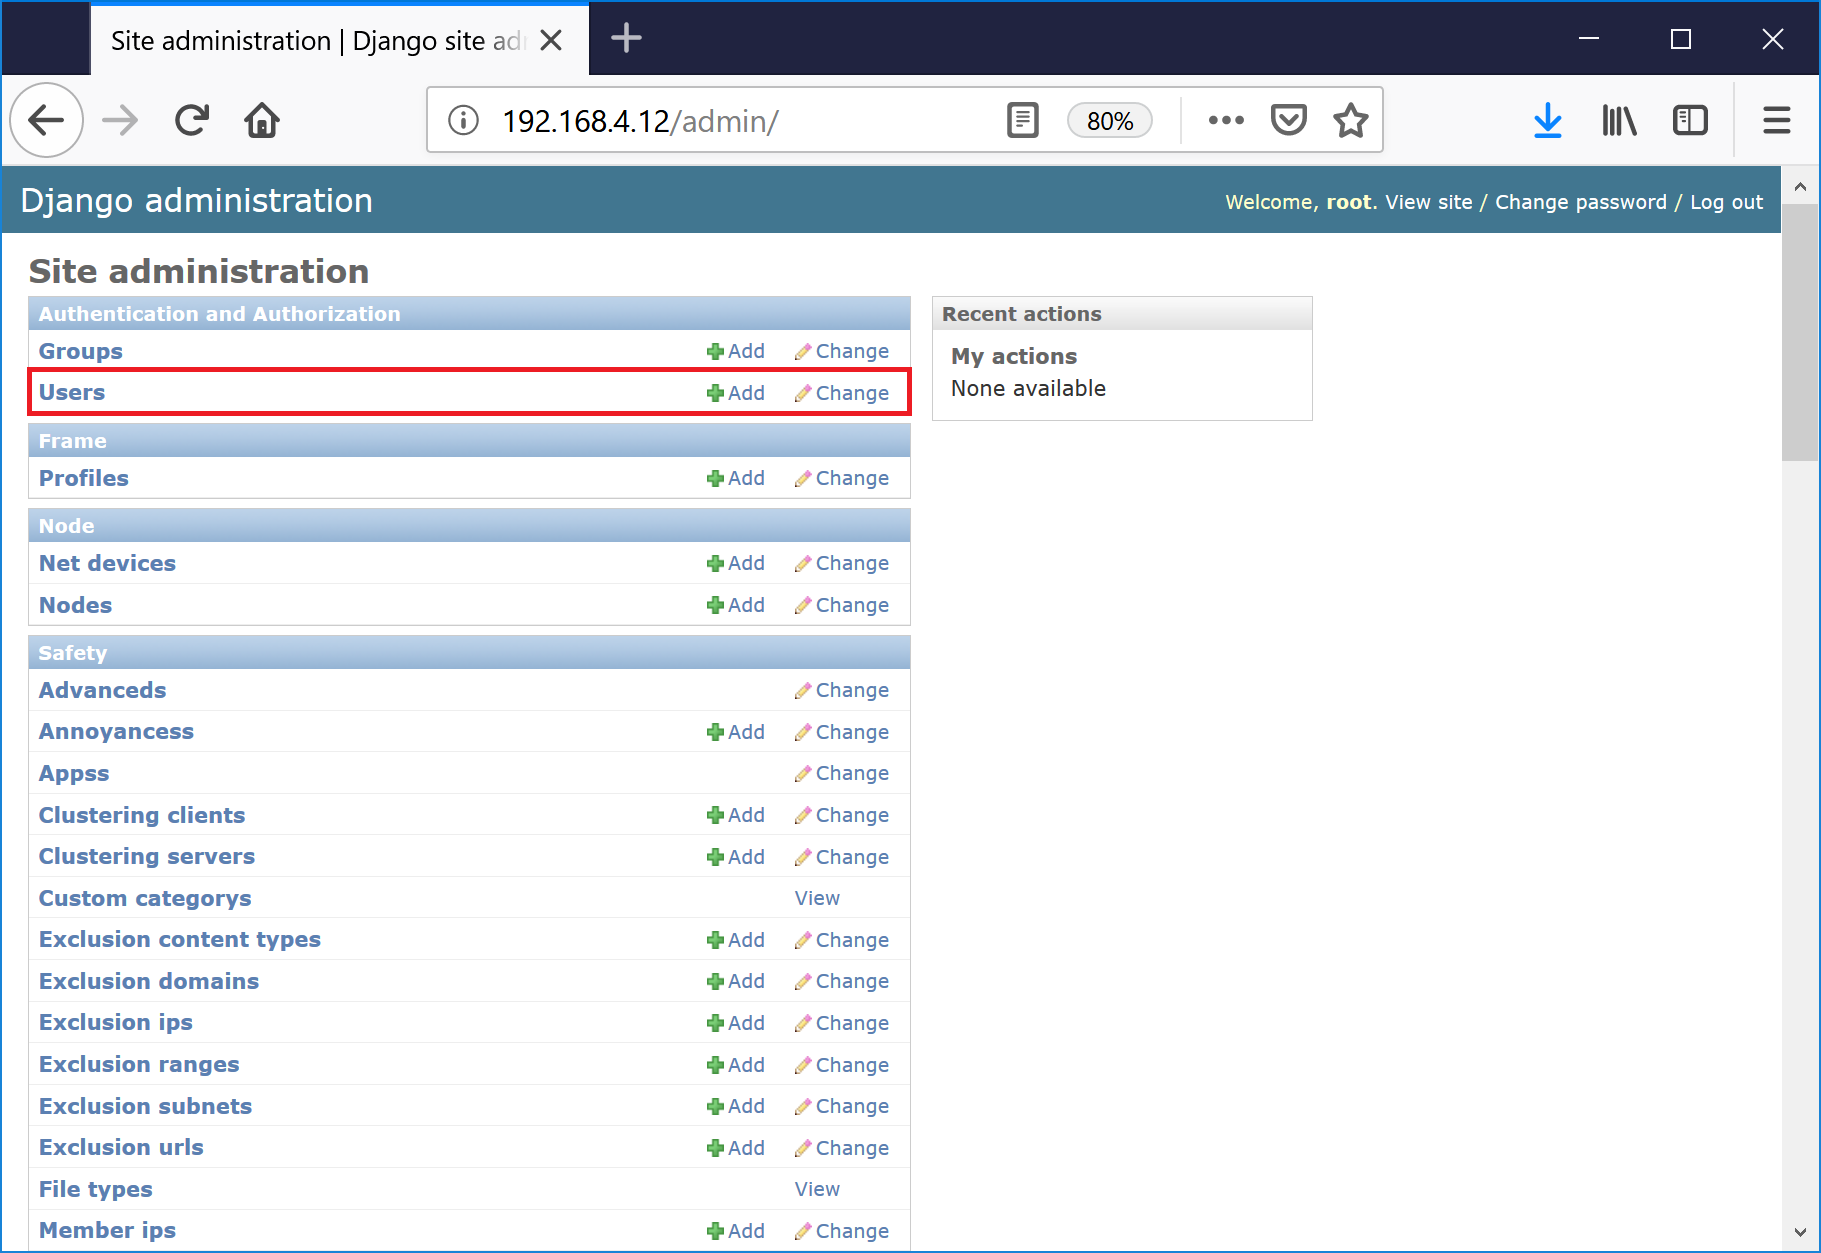Open the Nodes model link

[x=75, y=605]
